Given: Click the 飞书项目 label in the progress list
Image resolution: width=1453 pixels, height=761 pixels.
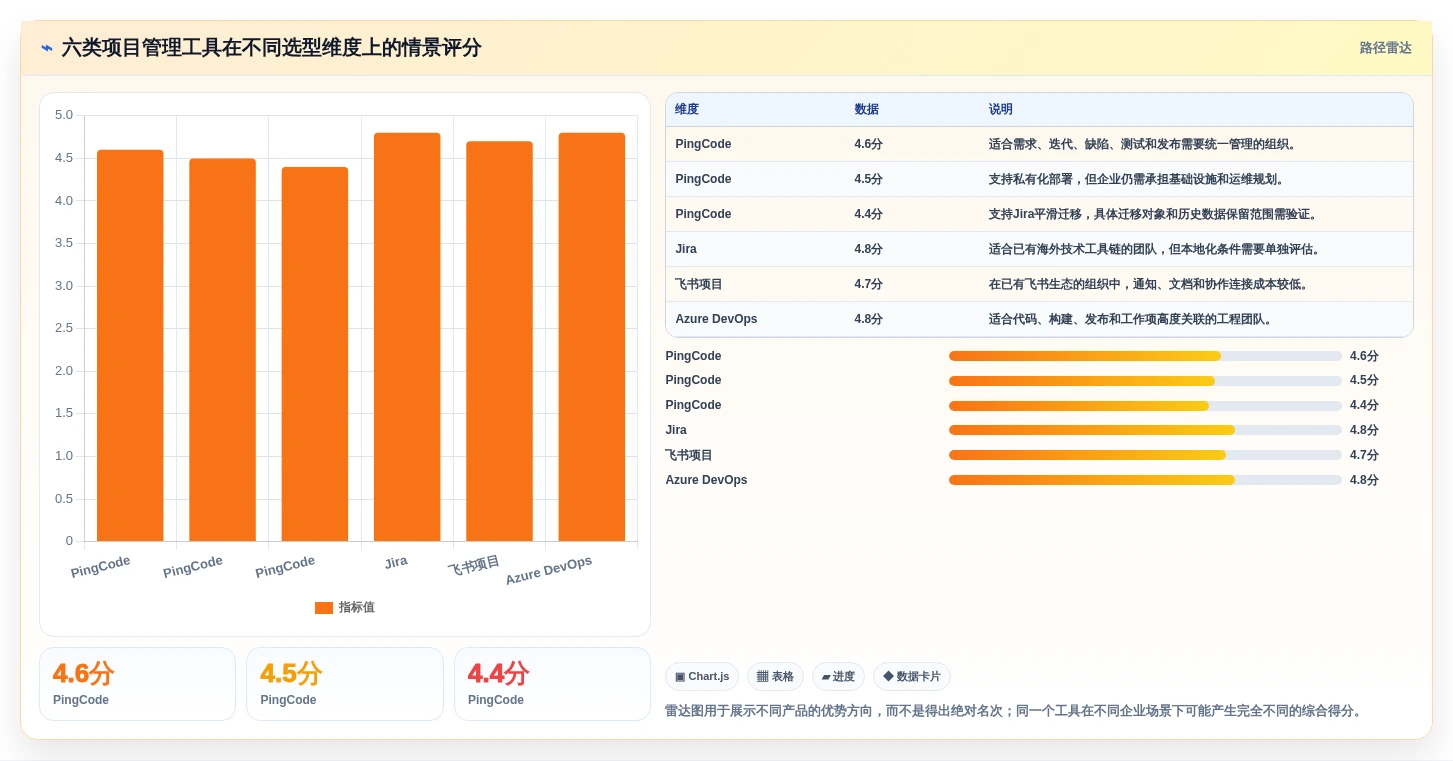Looking at the screenshot, I should click(689, 455).
